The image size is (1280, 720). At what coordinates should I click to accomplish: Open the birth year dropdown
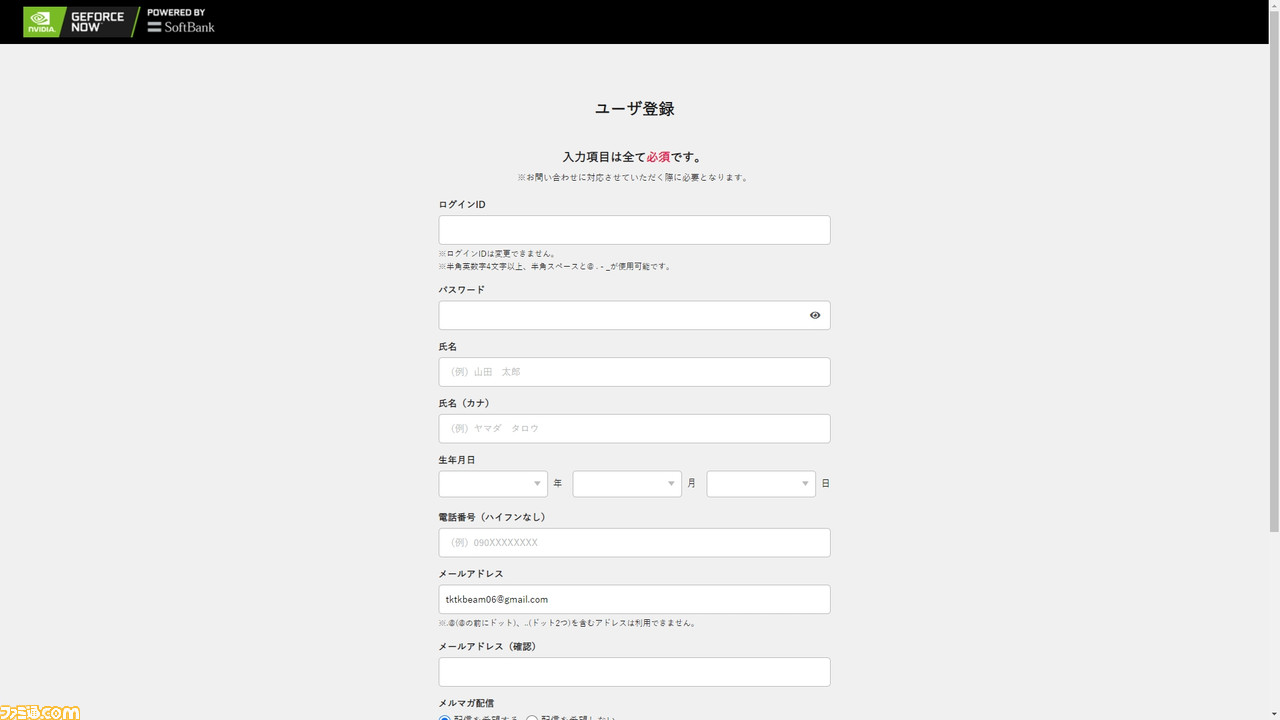(x=493, y=484)
